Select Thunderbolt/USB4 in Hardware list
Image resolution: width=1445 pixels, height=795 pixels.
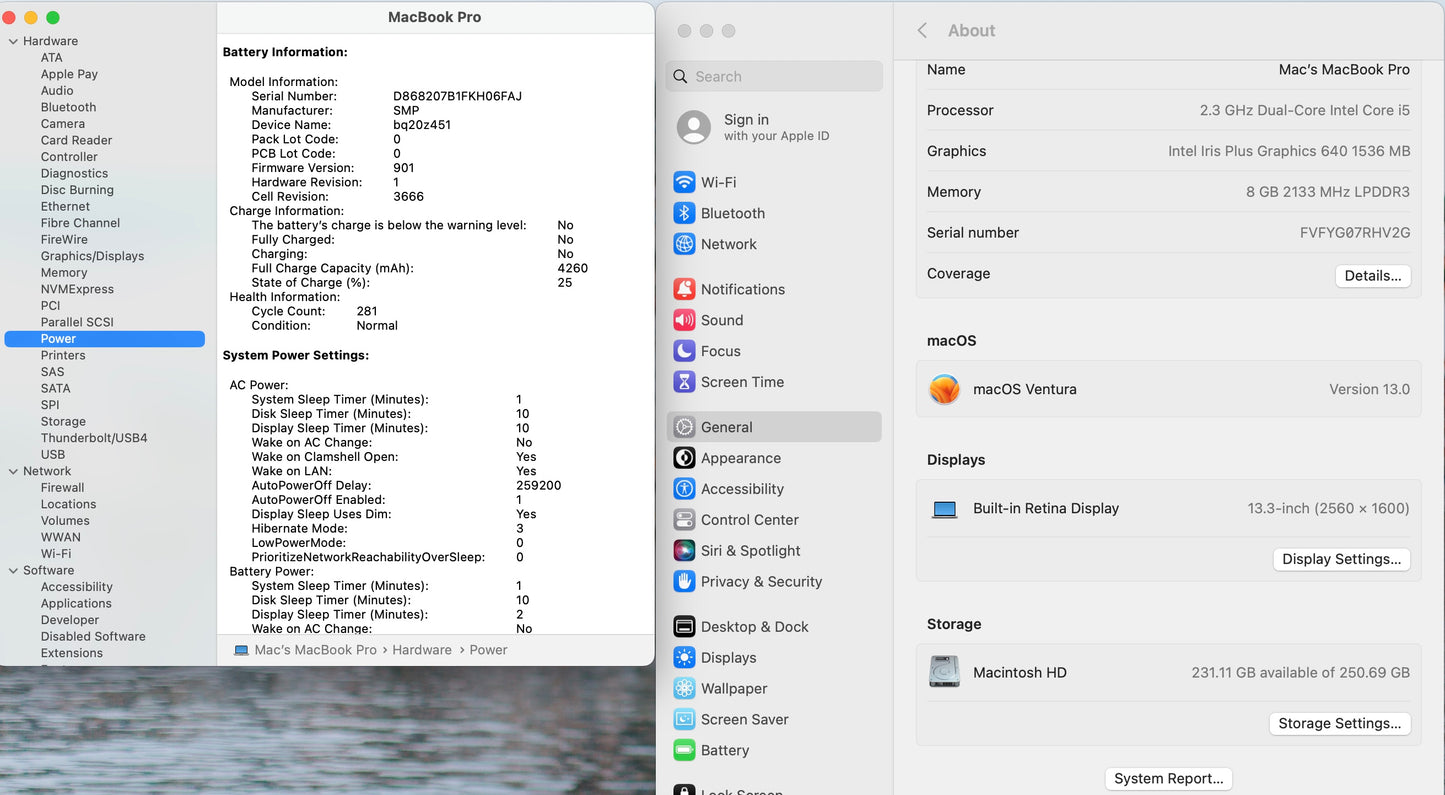94,438
